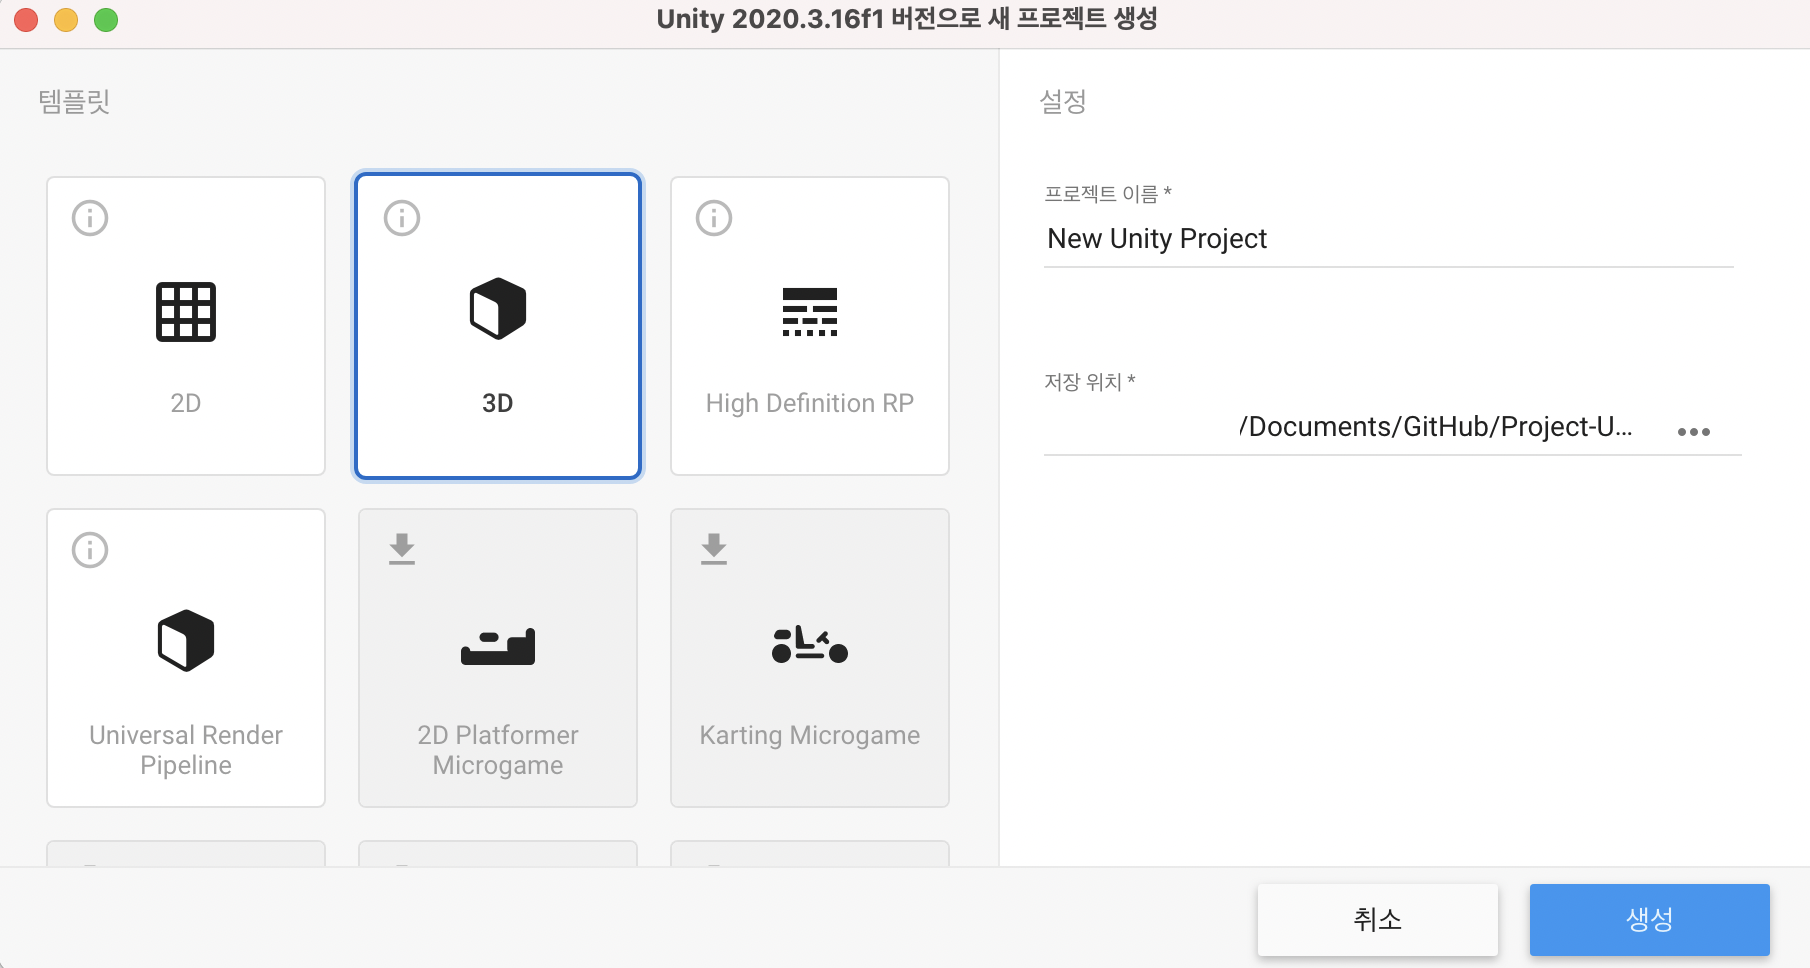The image size is (1810, 968).
Task: Open info for the 2D template
Action: click(90, 218)
